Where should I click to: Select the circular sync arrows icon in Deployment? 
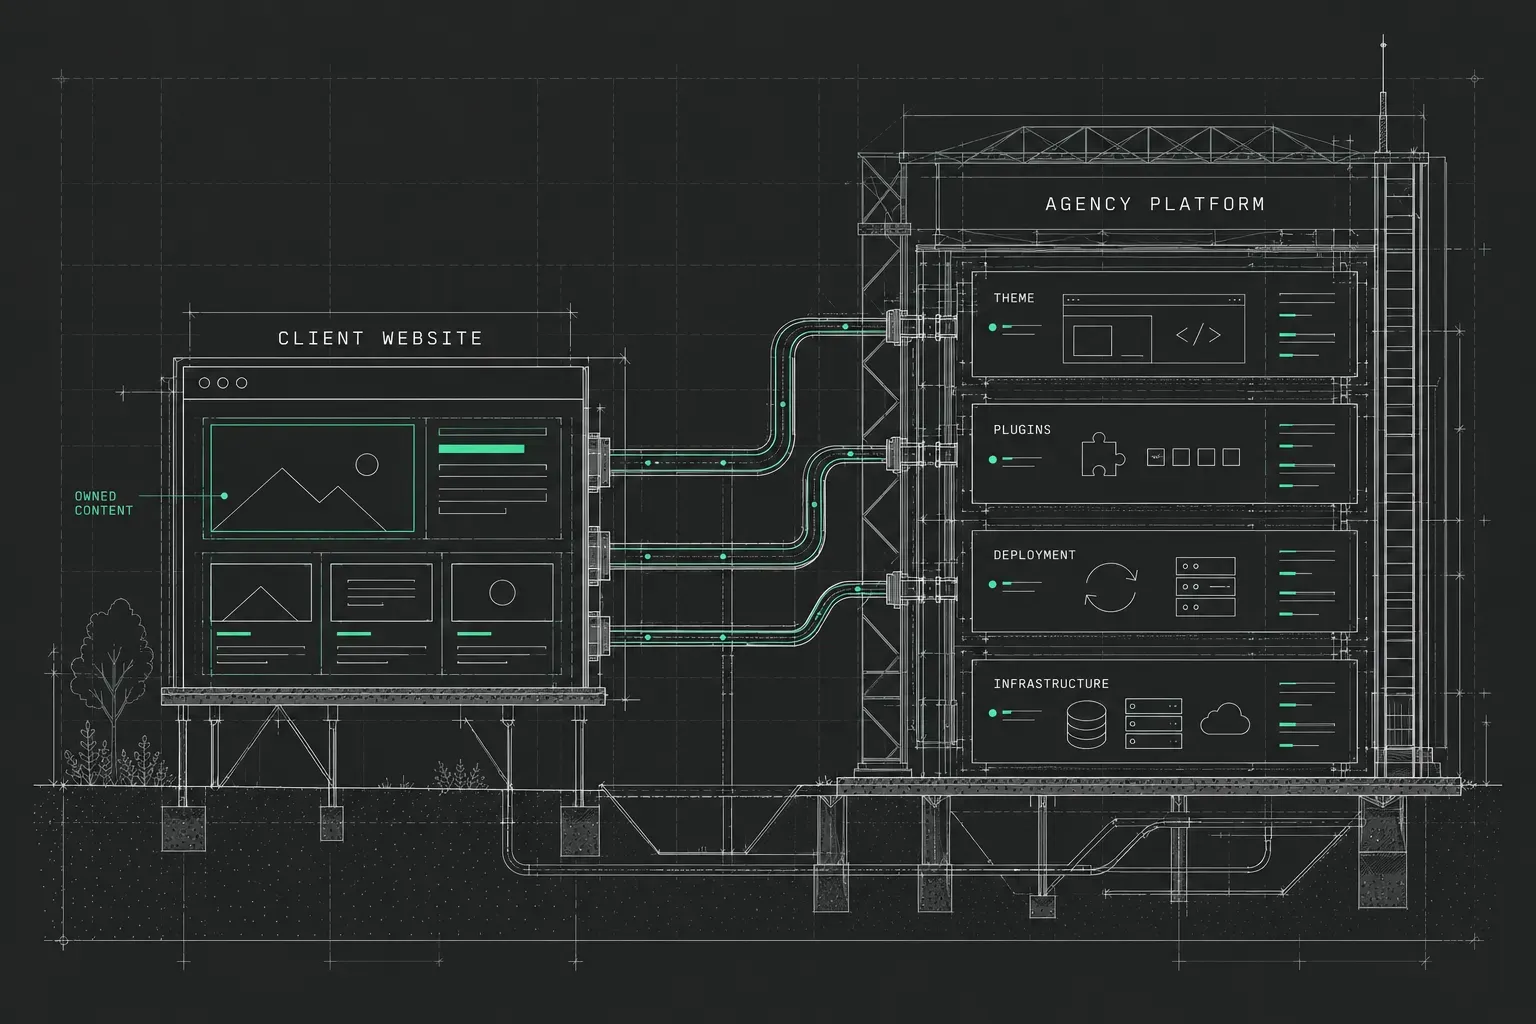point(1111,587)
